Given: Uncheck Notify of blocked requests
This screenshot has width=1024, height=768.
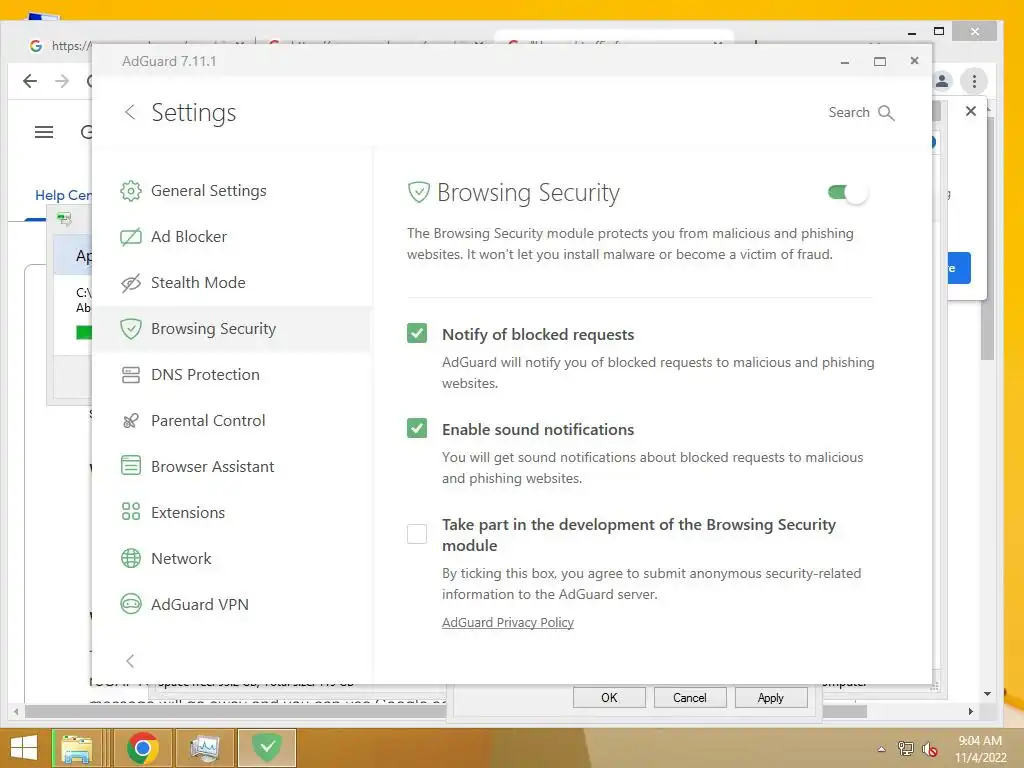Looking at the screenshot, I should point(417,334).
